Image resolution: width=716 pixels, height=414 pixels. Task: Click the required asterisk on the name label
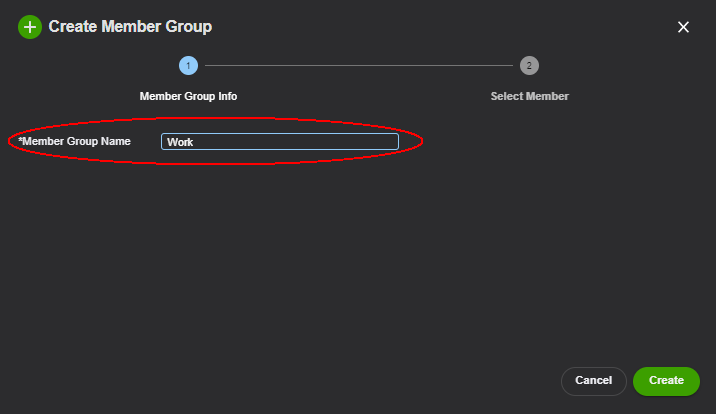pos(20,139)
